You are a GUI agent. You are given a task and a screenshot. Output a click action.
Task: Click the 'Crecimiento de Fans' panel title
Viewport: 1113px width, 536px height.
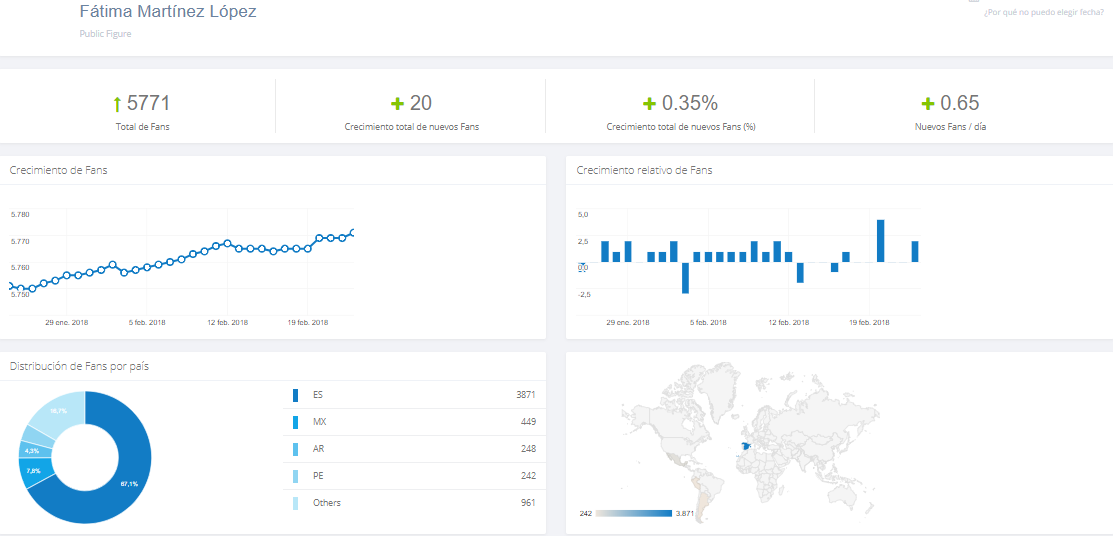click(58, 170)
